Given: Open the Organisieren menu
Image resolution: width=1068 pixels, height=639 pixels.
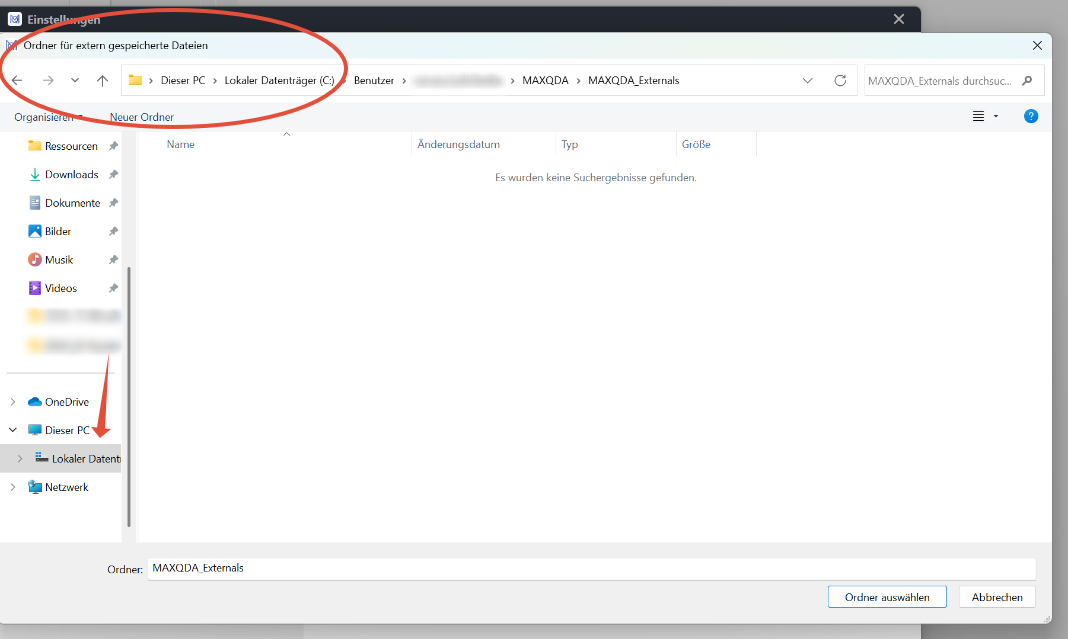Looking at the screenshot, I should click(x=48, y=117).
